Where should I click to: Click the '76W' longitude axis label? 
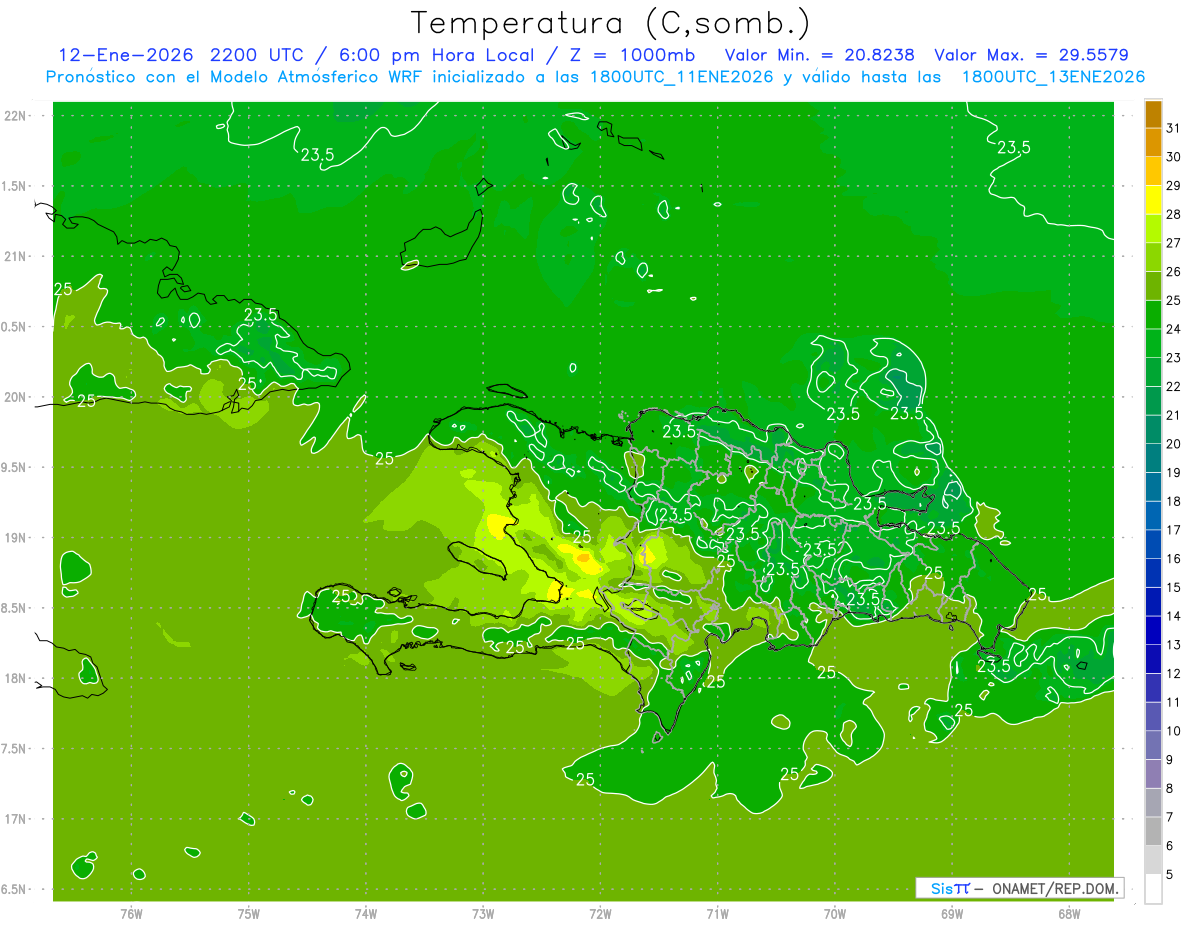131,914
